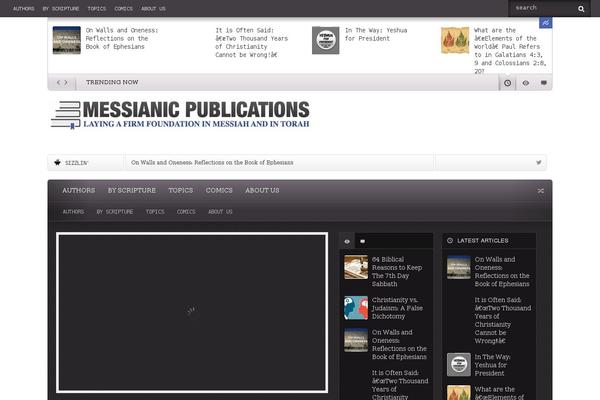The height and width of the screenshot is (400, 600).
Task: Open trending link In The Way: Yeshua for President
Action: 376,34
